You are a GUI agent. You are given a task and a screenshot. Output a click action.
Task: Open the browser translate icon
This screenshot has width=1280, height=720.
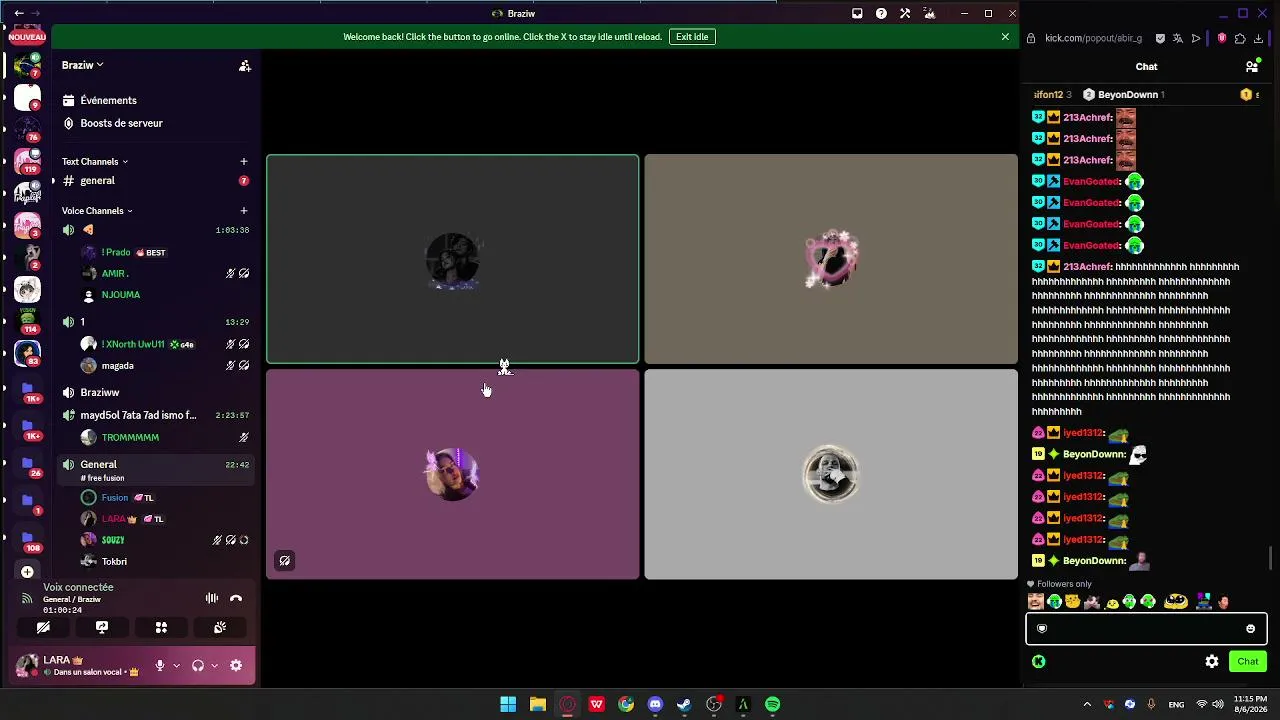click(x=1178, y=38)
